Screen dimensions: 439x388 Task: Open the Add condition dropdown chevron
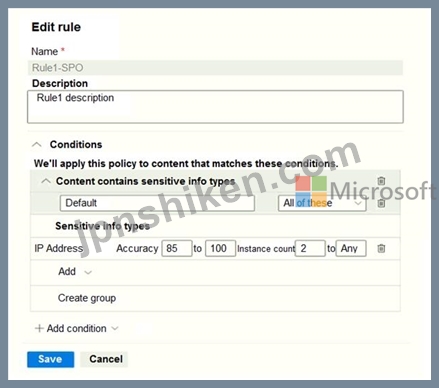coord(115,328)
